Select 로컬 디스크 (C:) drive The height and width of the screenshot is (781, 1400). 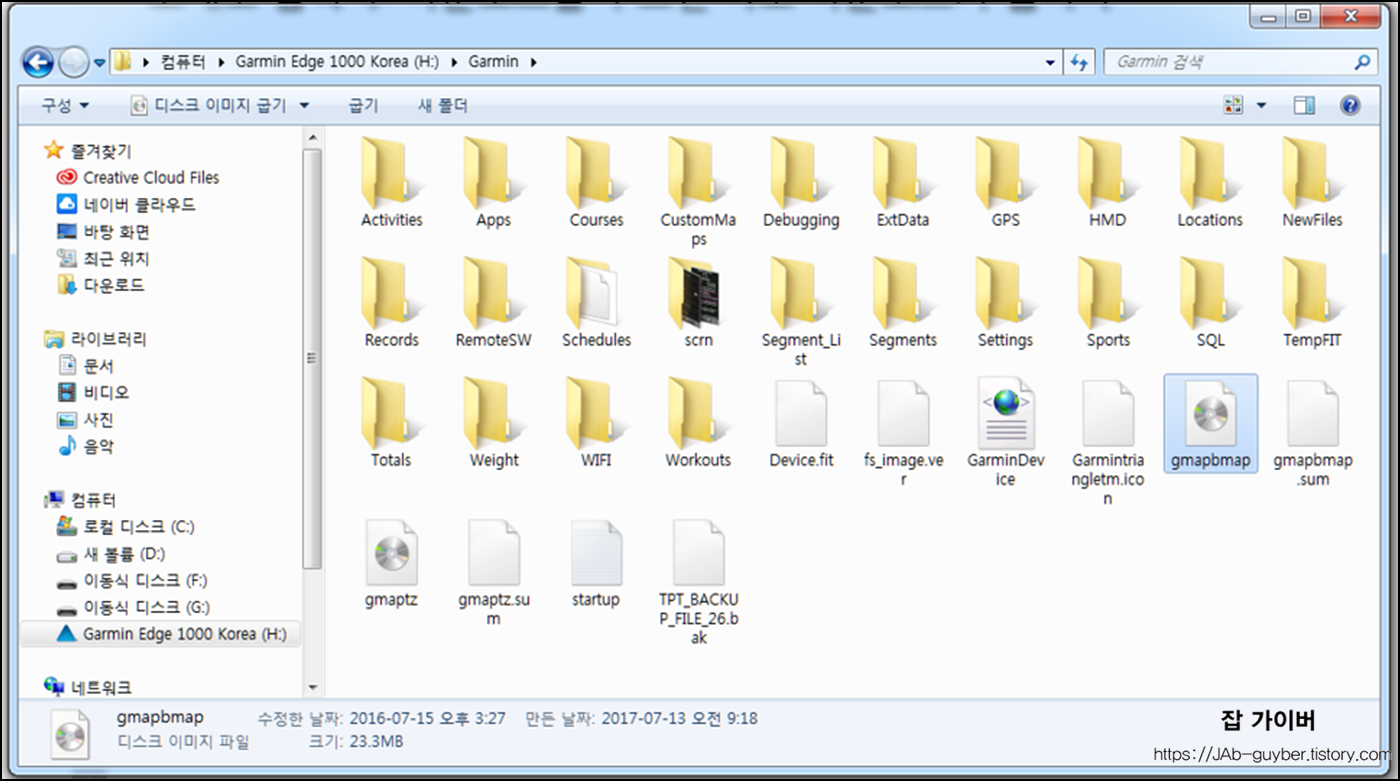coord(126,527)
